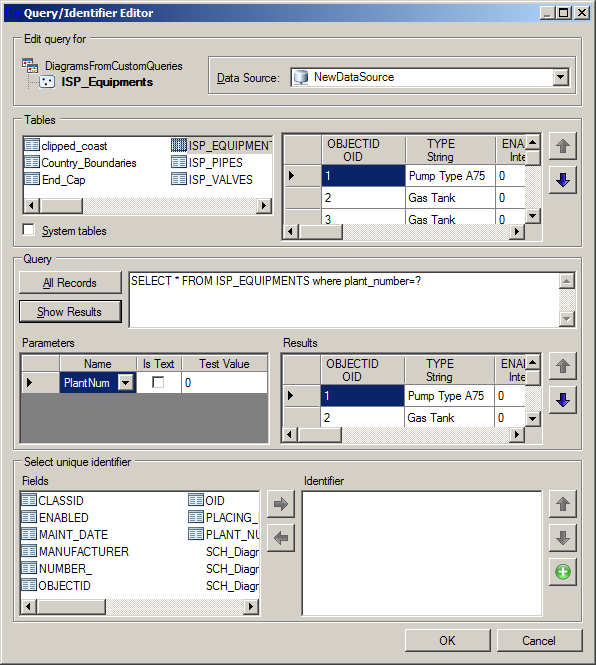This screenshot has width=596, height=665.
Task: Enable the System tables checkbox
Action: coord(29,230)
